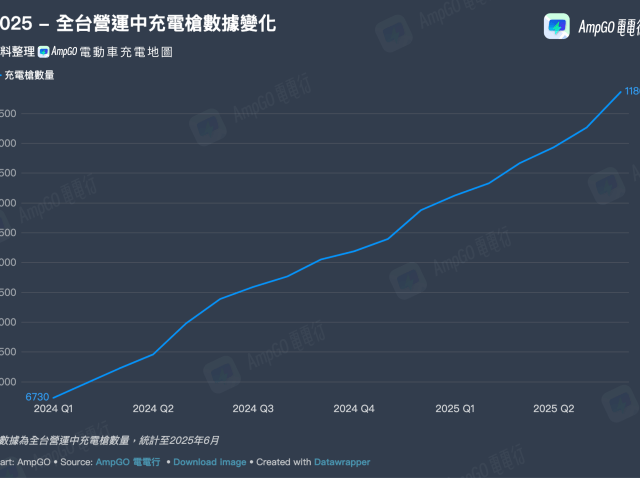Viewport: 640px width, 478px height.
Task: Select the 2024 Q4 axis label
Action: pyautogui.click(x=354, y=409)
